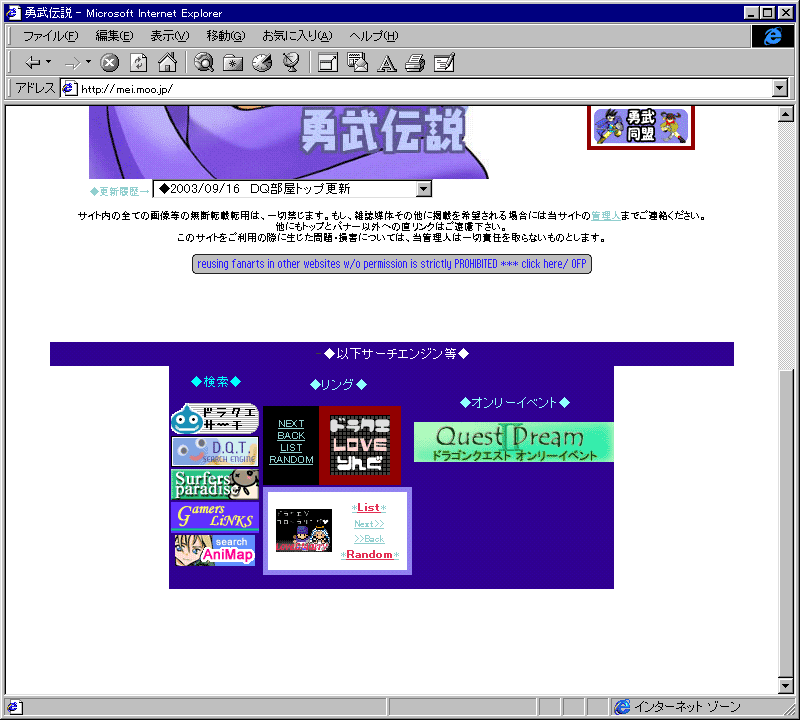Click the scrollbar up arrow

pos(786,114)
